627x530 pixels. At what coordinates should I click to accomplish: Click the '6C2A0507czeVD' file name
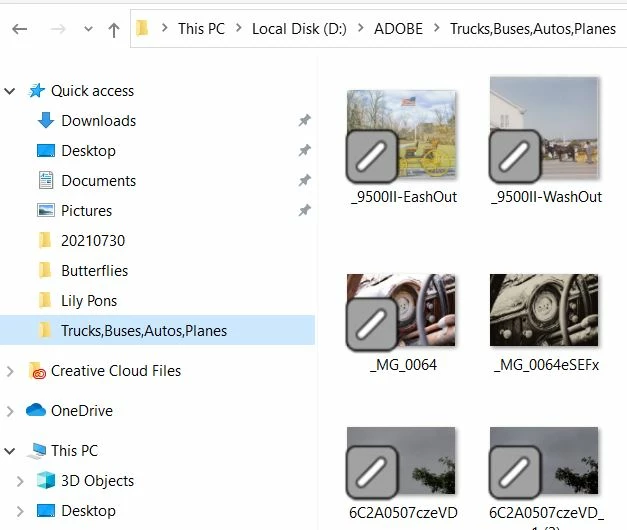click(x=403, y=513)
